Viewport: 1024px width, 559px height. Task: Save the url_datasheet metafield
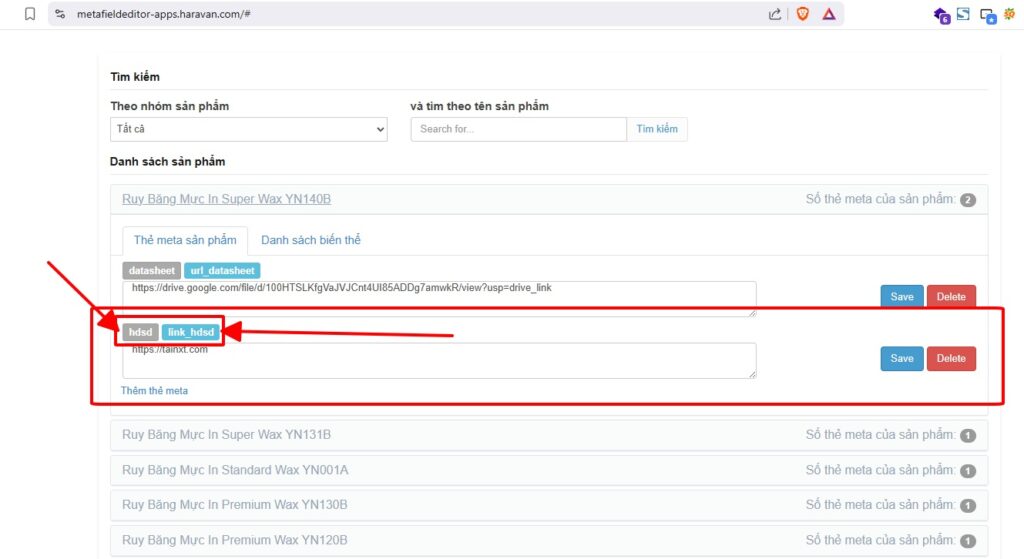click(x=901, y=297)
